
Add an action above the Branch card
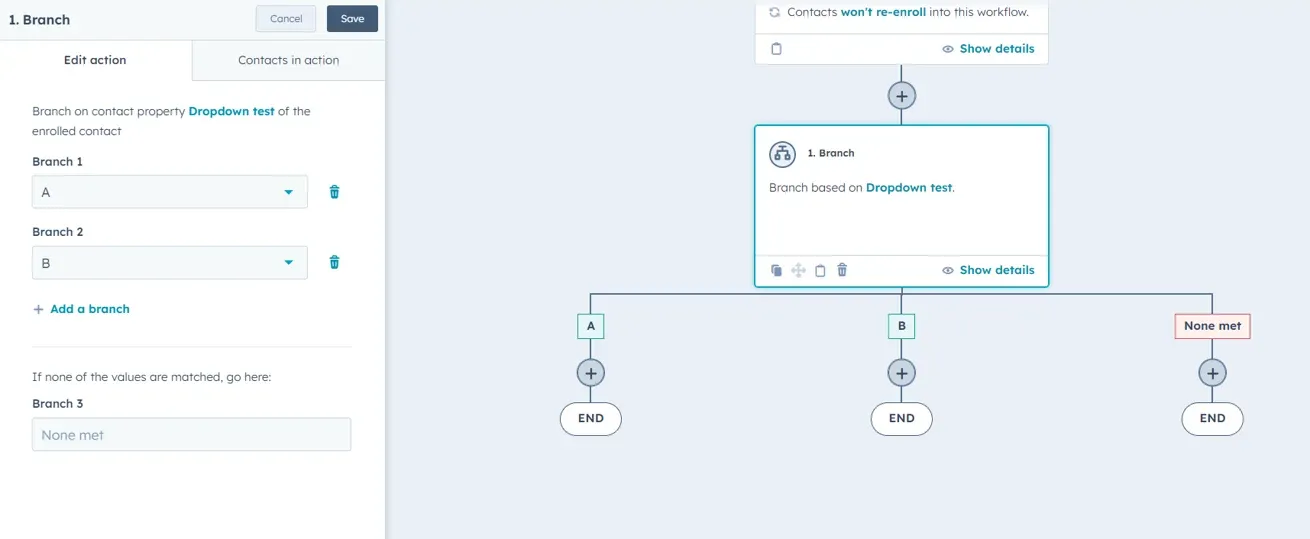click(x=901, y=96)
